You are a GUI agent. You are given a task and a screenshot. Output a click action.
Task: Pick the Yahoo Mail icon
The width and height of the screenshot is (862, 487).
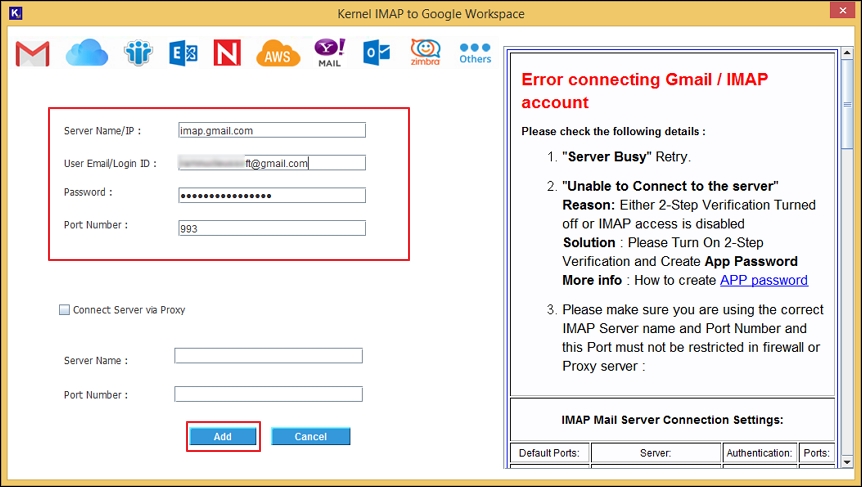click(x=329, y=53)
